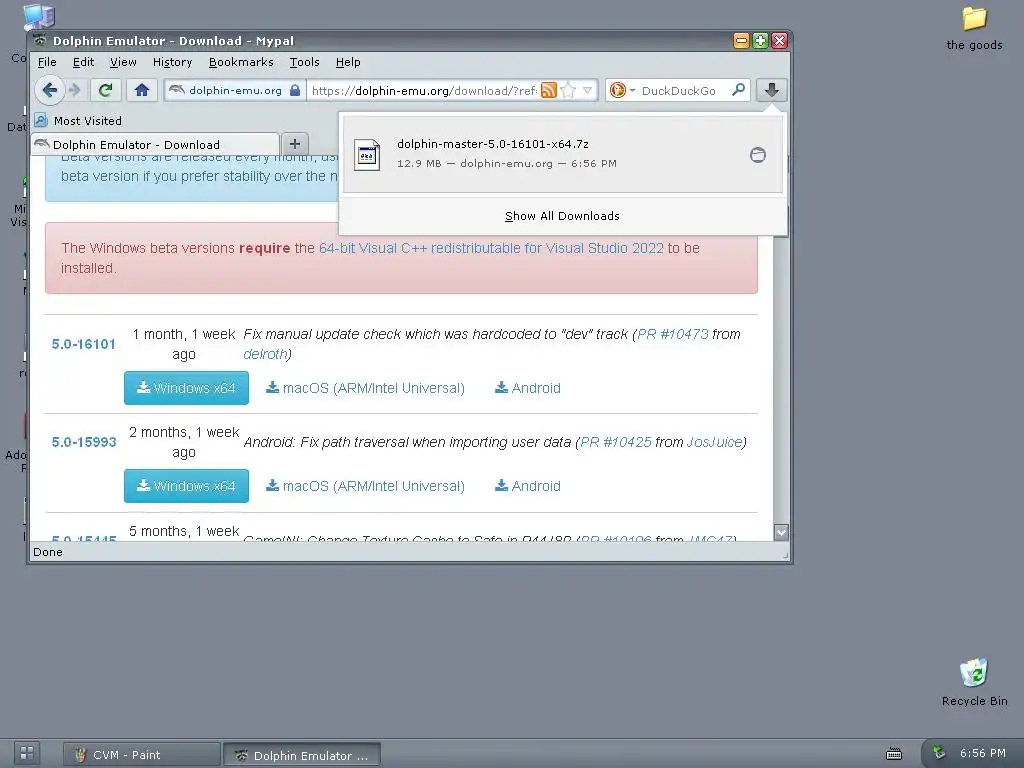Open PR #10473 link
The width and height of the screenshot is (1024, 768).
coord(673,334)
